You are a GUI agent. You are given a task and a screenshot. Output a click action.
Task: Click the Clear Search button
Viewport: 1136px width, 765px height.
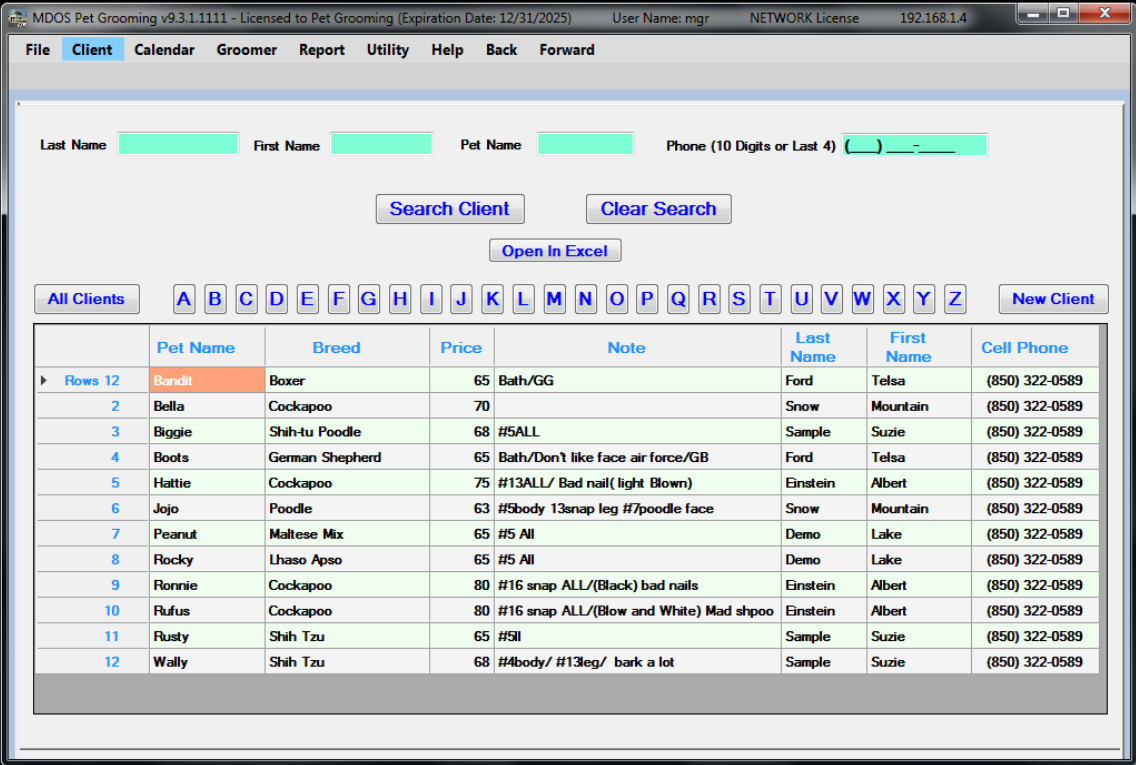tap(658, 208)
